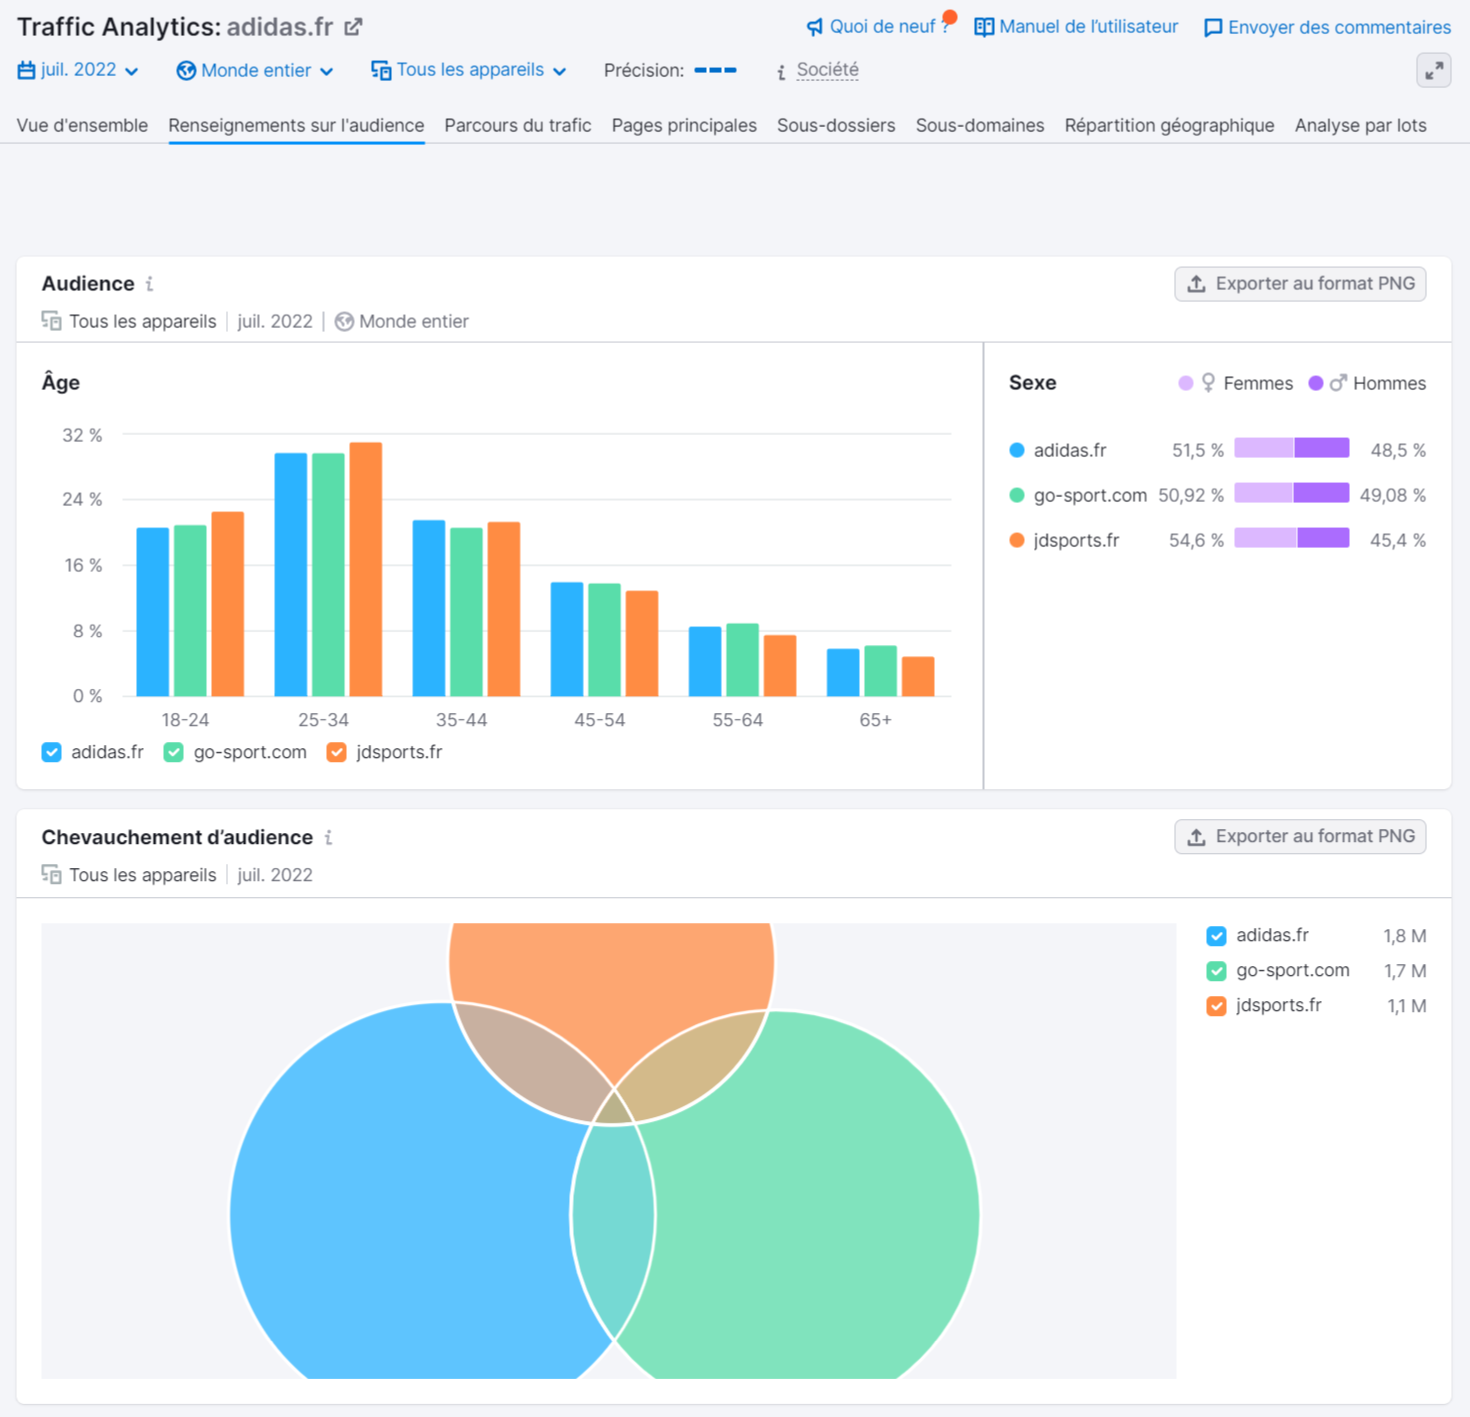Click the globe icon beside Monde entier filter
This screenshot has height=1417, width=1470.
[186, 70]
